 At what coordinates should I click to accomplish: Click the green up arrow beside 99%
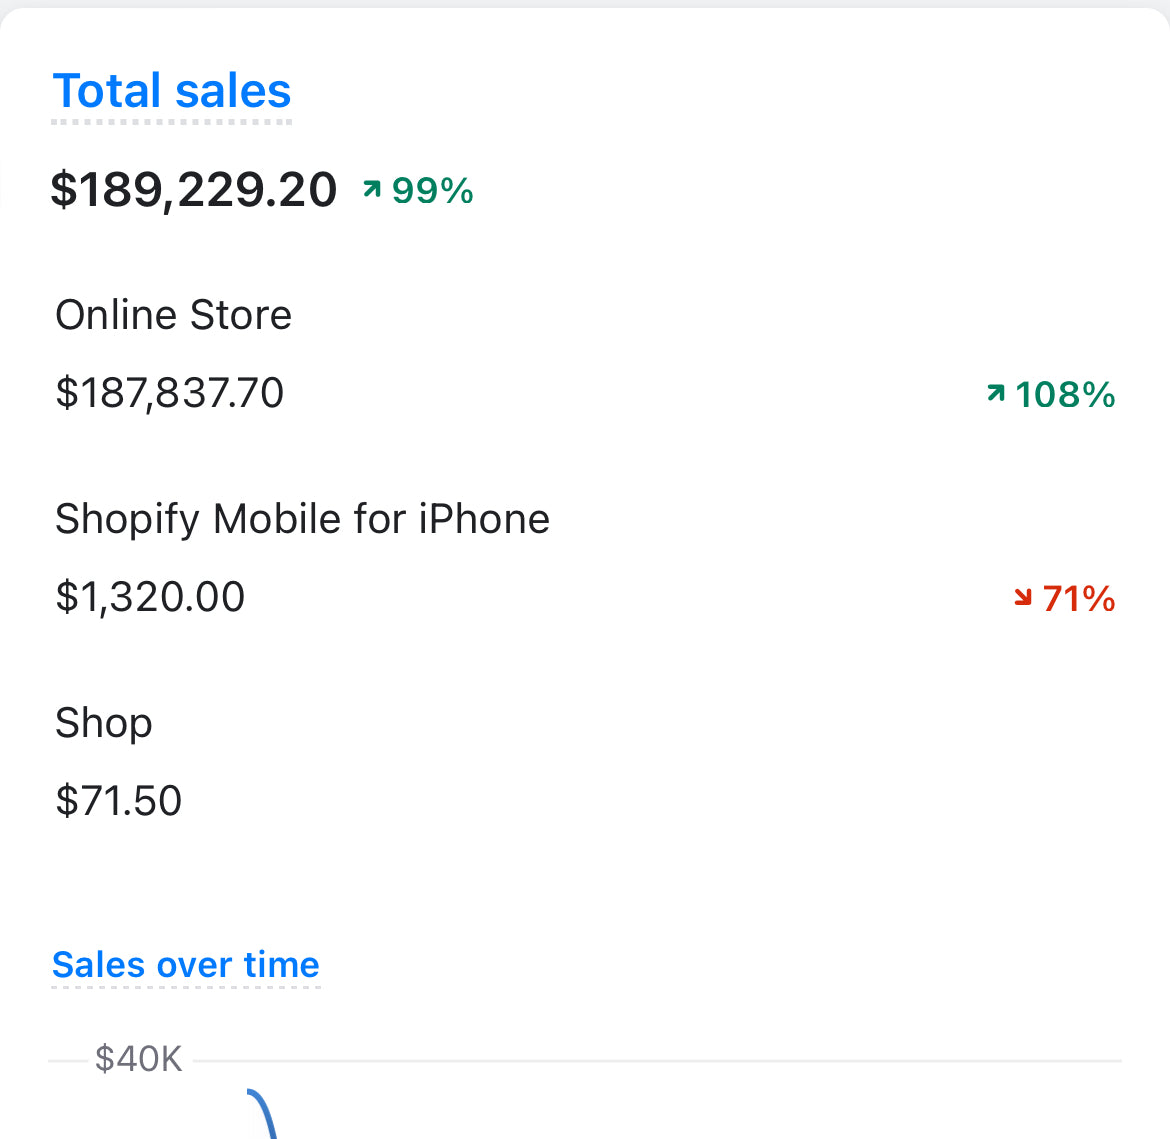click(x=372, y=189)
